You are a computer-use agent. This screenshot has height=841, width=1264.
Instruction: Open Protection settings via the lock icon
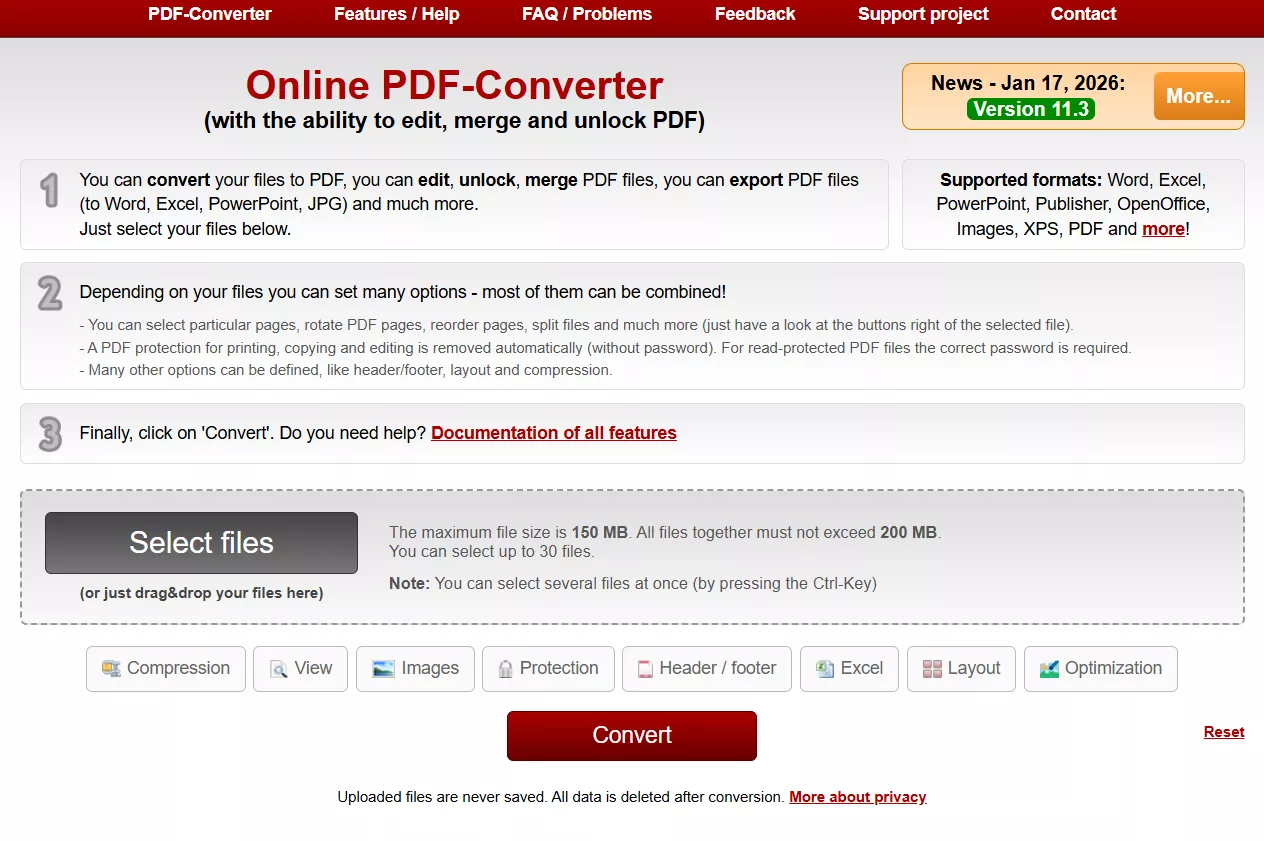click(x=508, y=668)
